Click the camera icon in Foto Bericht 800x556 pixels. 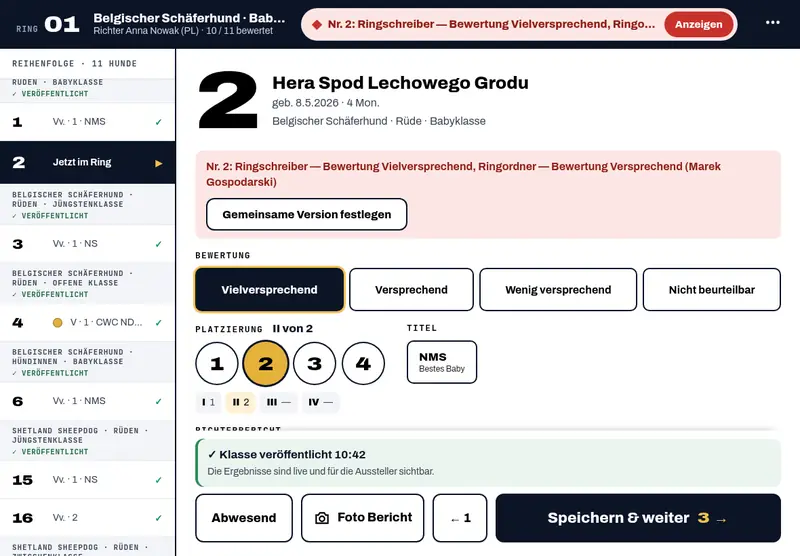[x=322, y=518]
